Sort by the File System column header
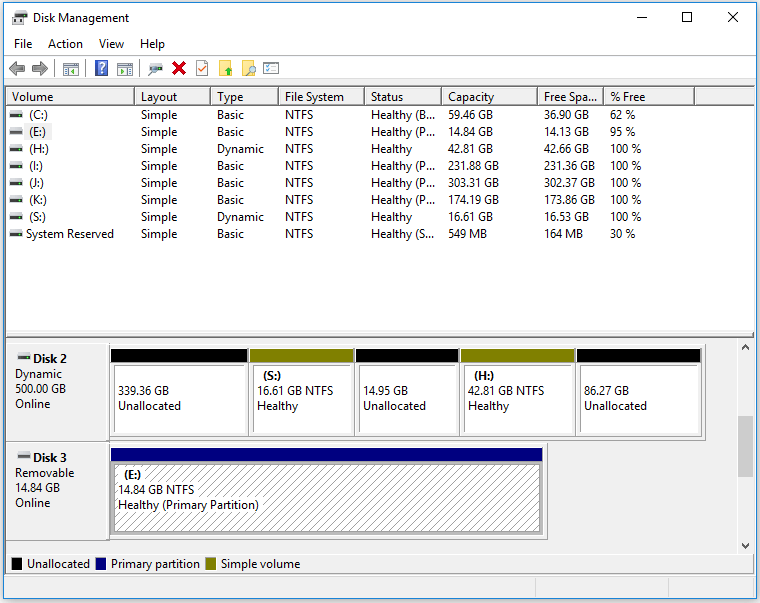 (314, 97)
